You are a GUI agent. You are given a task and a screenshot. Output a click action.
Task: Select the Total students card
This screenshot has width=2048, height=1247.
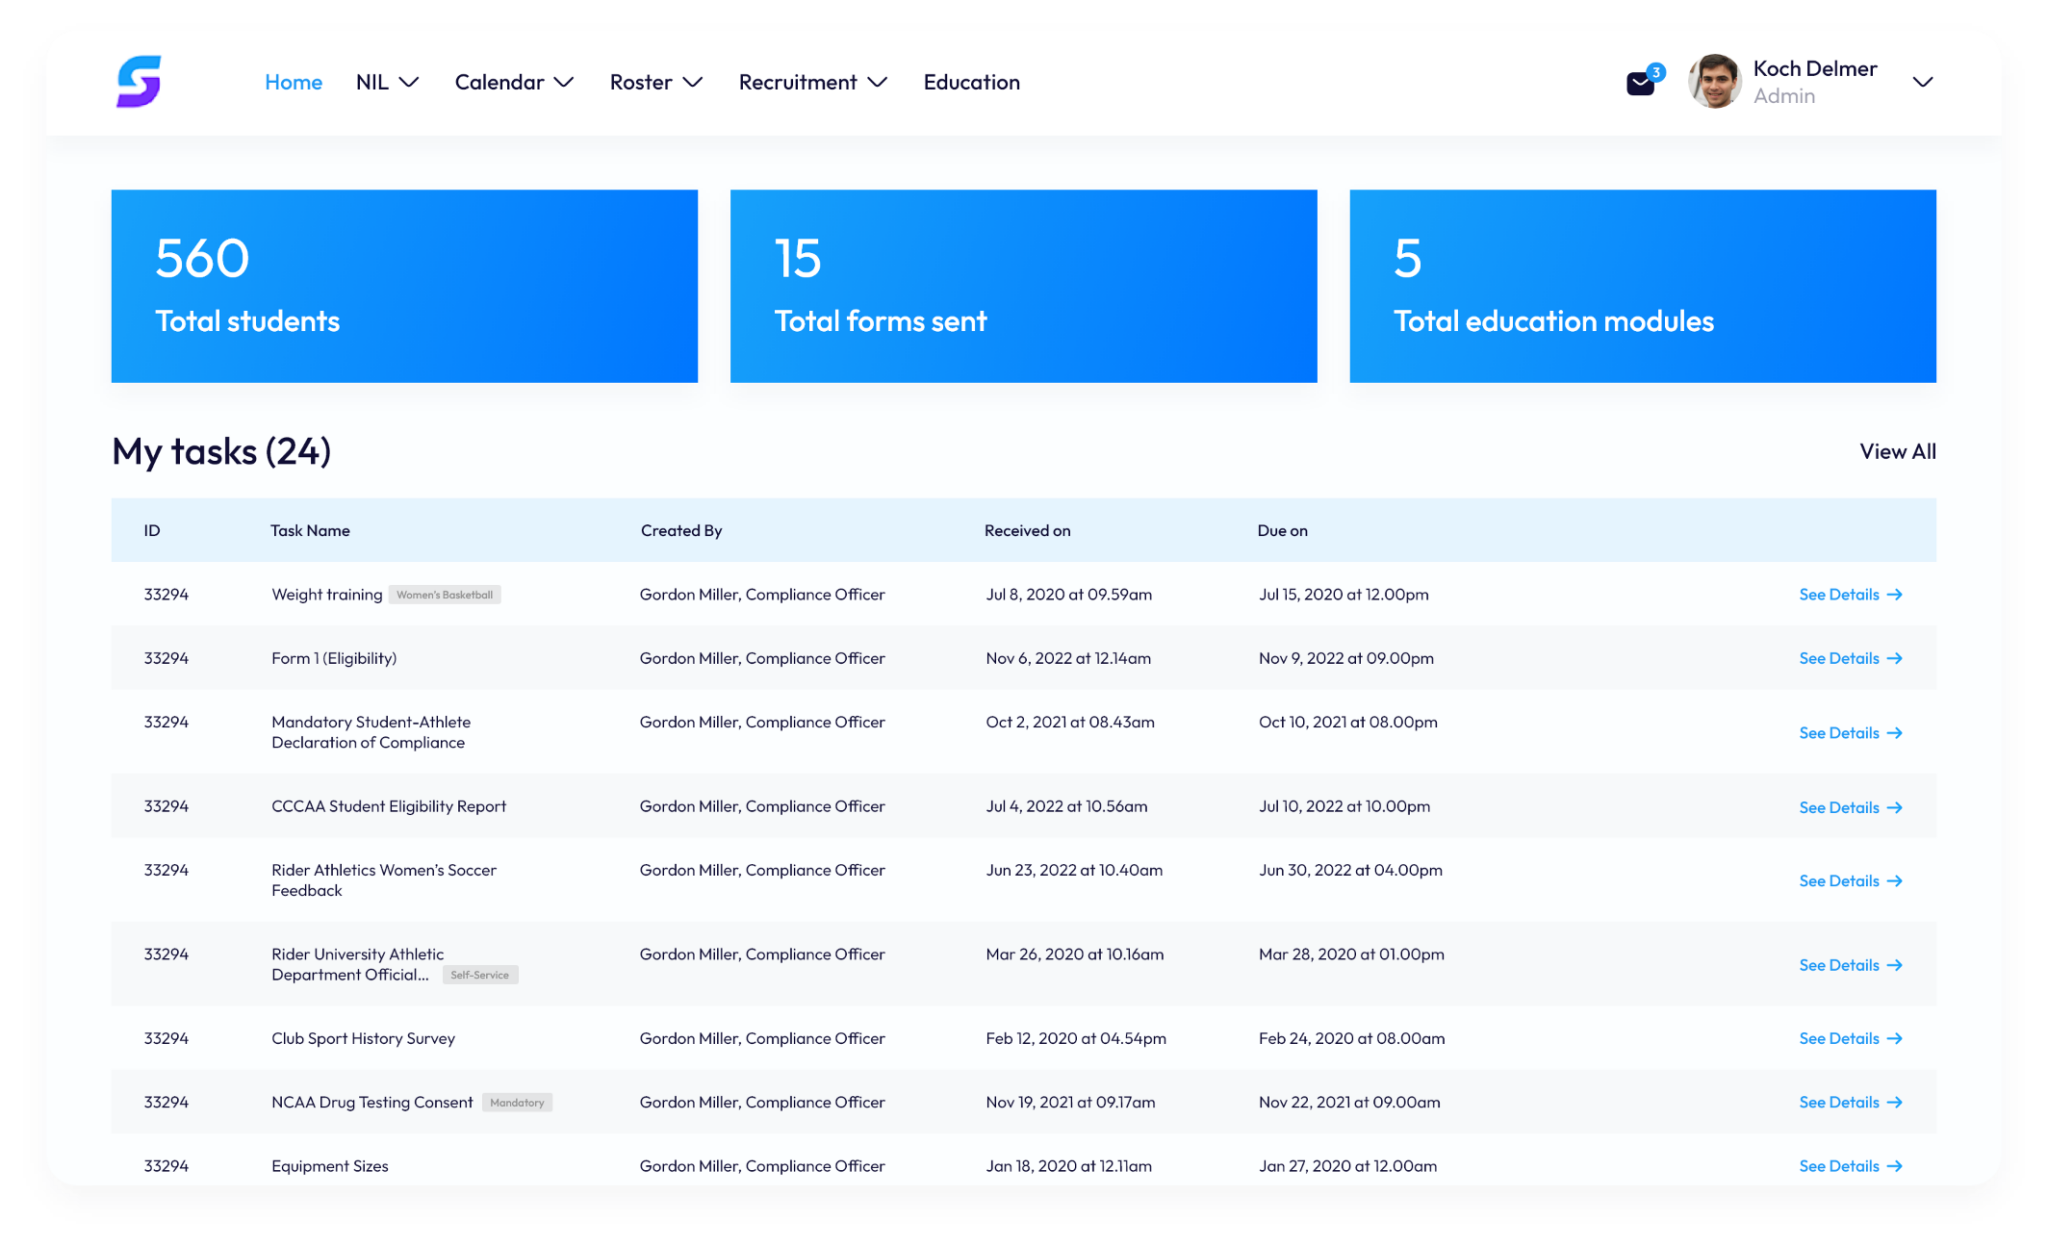point(404,286)
